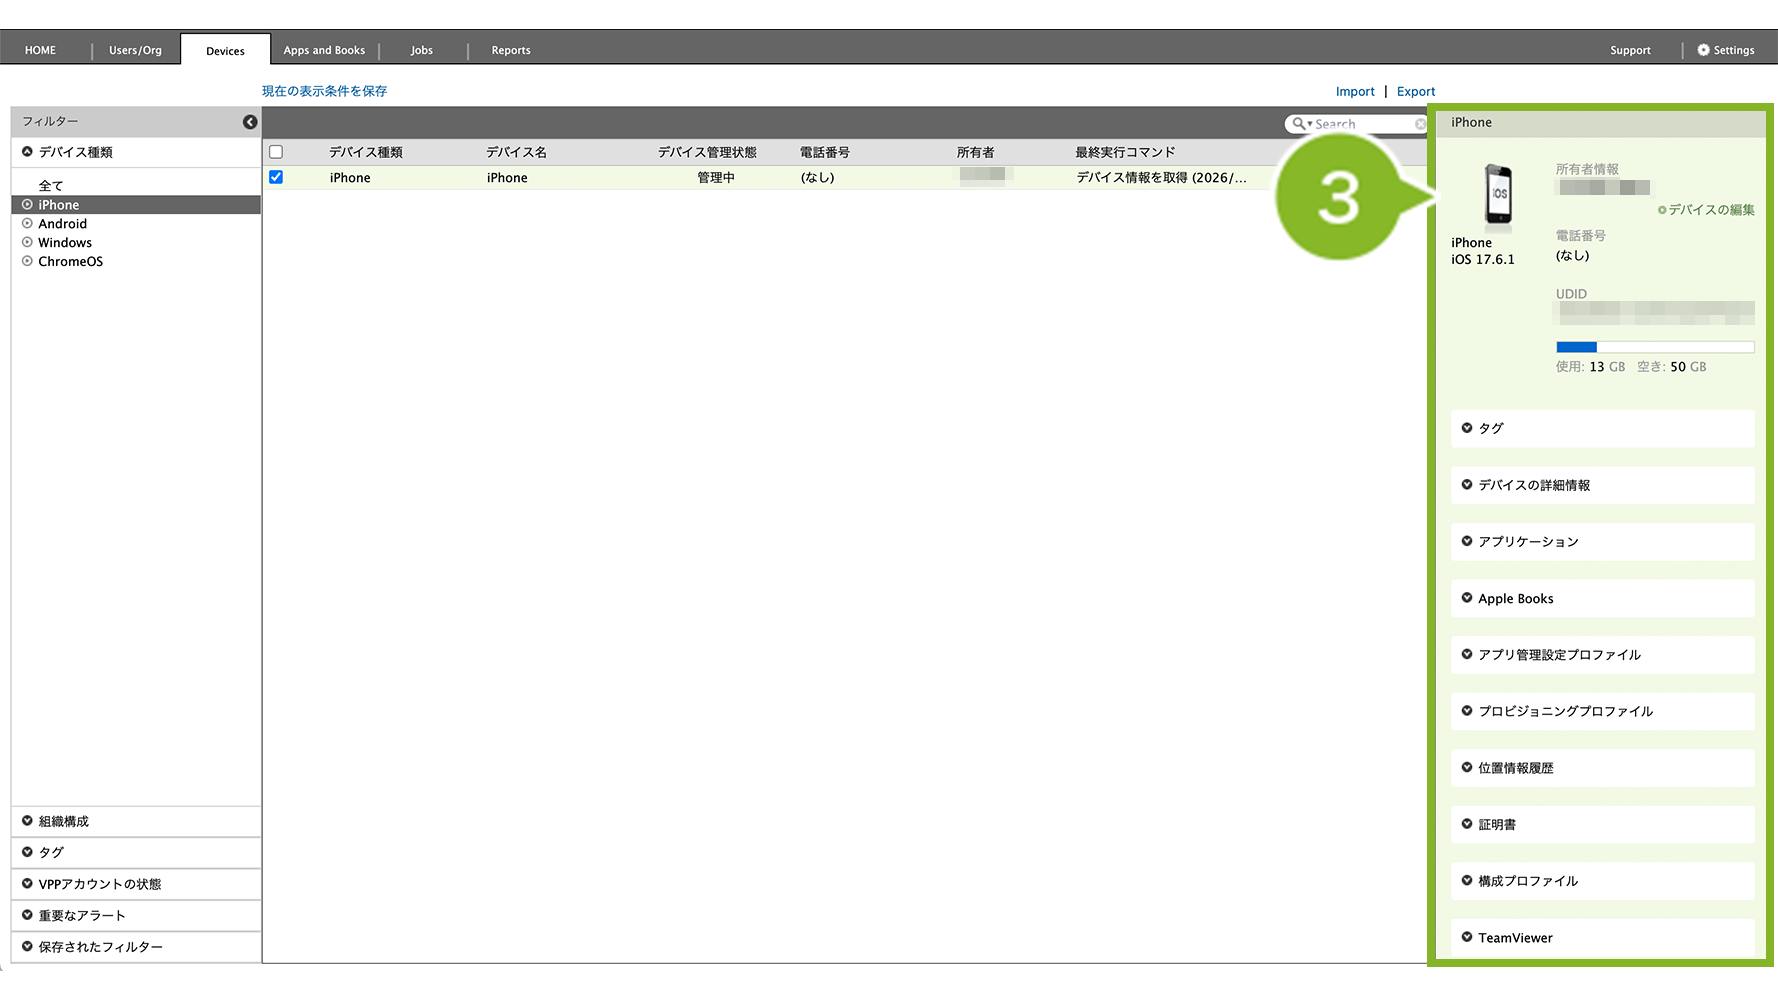Toggle the select-all devices checkbox
This screenshot has width=1778, height=1000.
276,152
